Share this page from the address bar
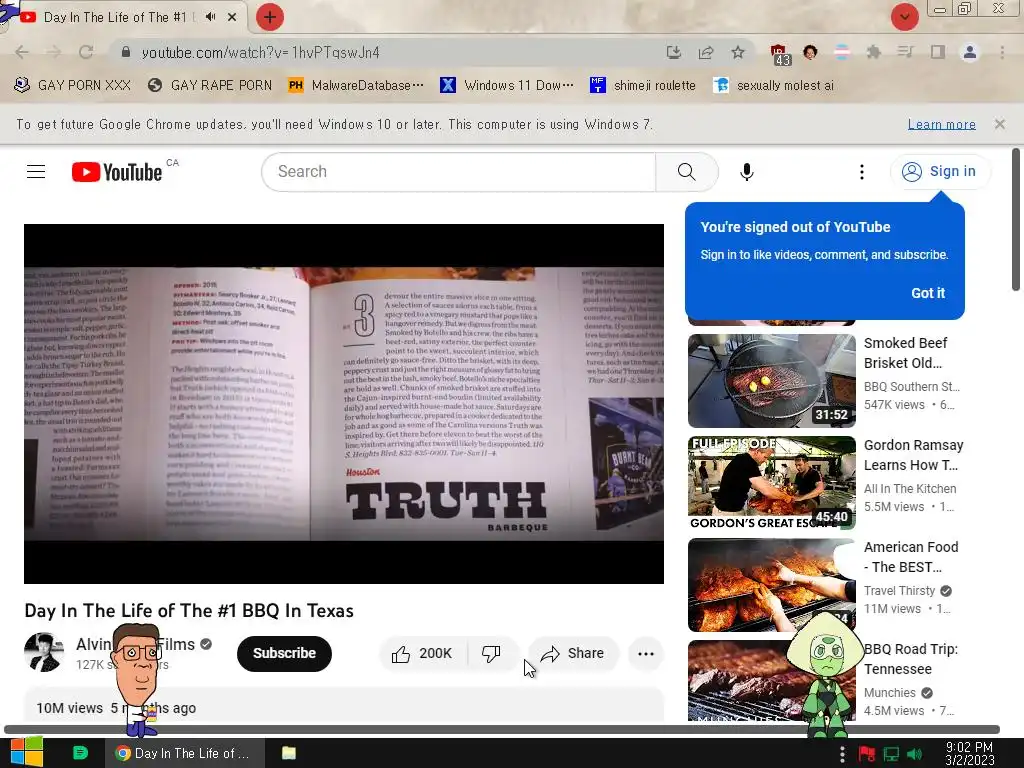Image resolution: width=1024 pixels, height=768 pixels. tap(706, 52)
